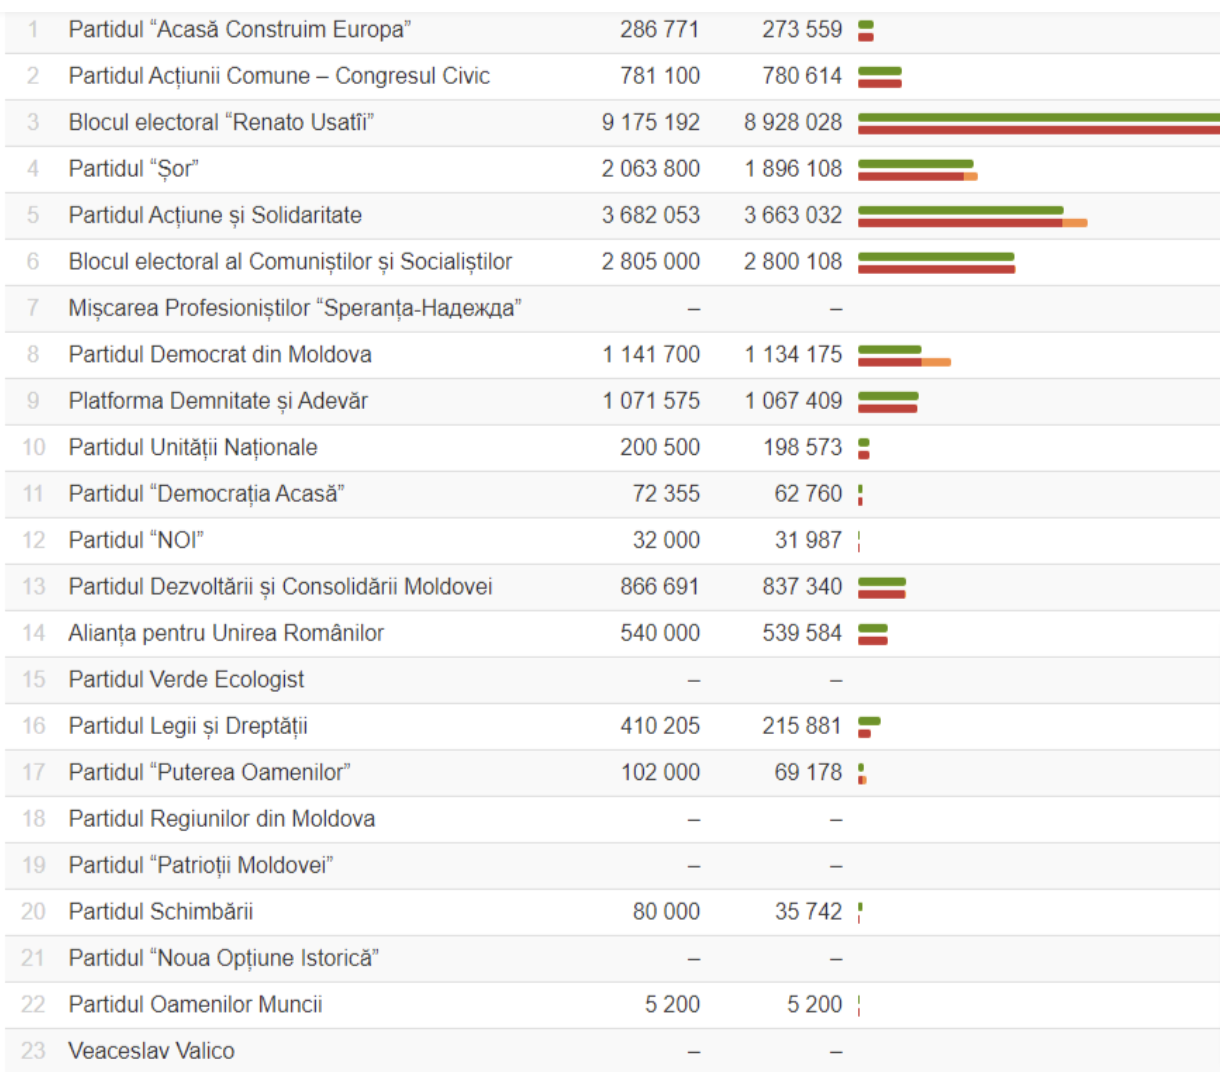Select the Veaceslav Valico row
Screen dimensions: 1226x1072
pyautogui.click(x=612, y=1051)
